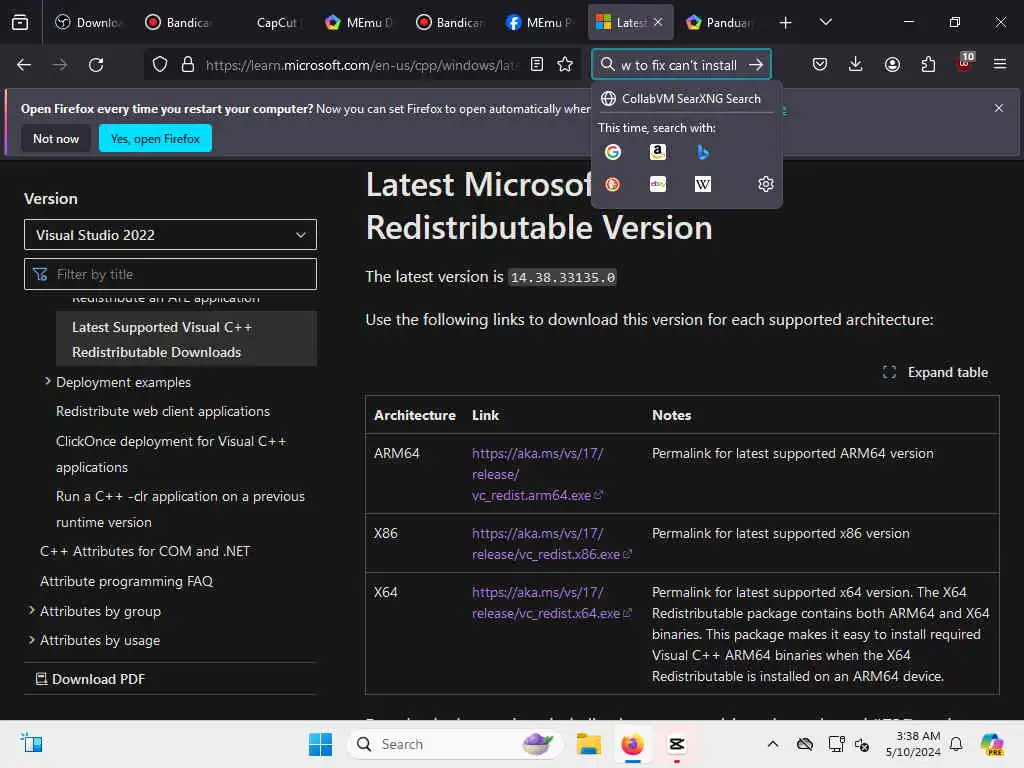Viewport: 1024px width, 768px height.
Task: Select CollabVM SearXNG Search suggestion
Action: click(x=686, y=99)
